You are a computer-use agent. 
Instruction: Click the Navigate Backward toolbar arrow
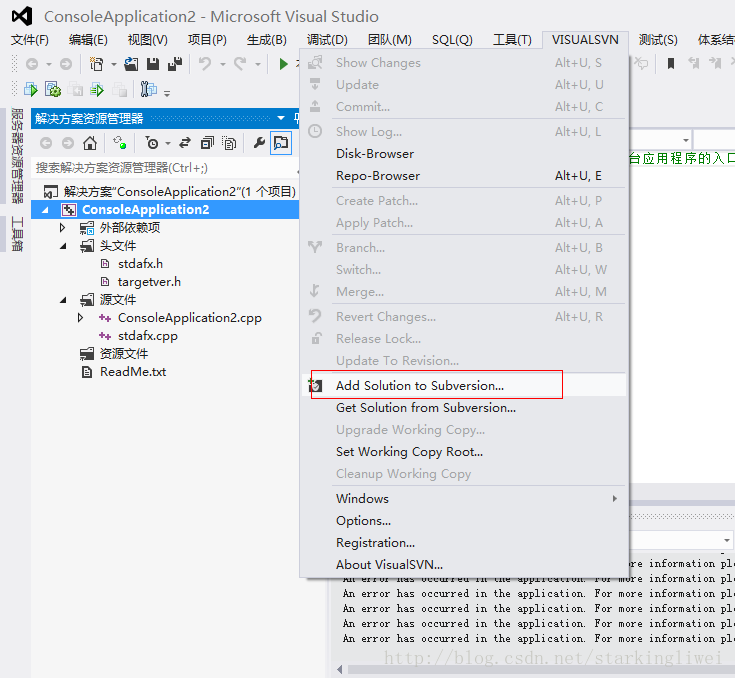(x=32, y=64)
